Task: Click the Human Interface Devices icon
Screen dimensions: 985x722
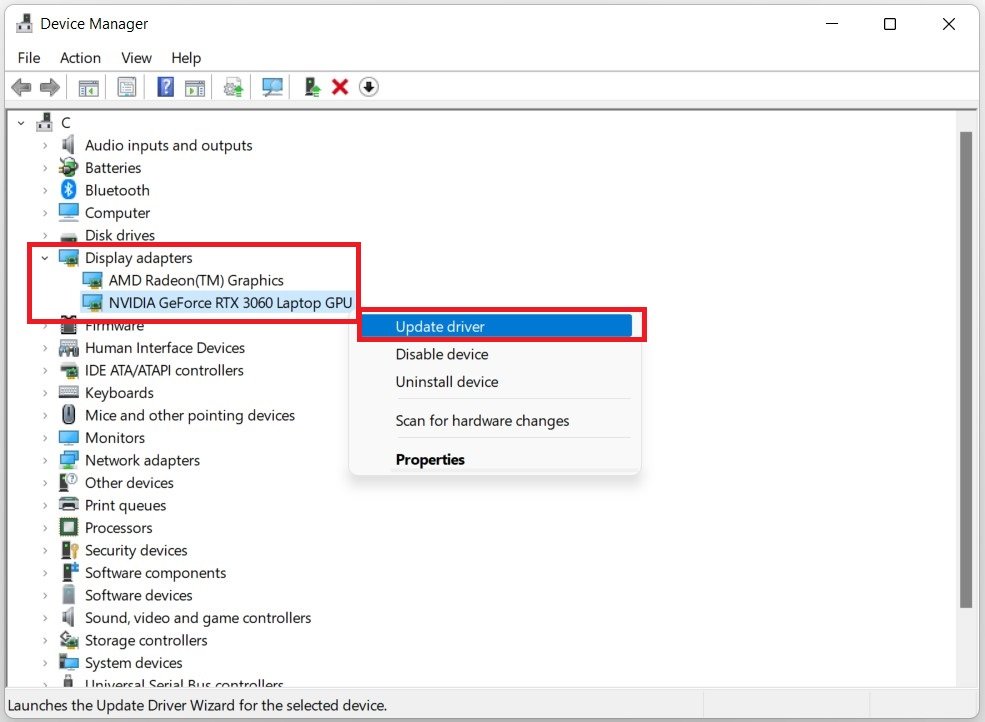Action: point(68,347)
